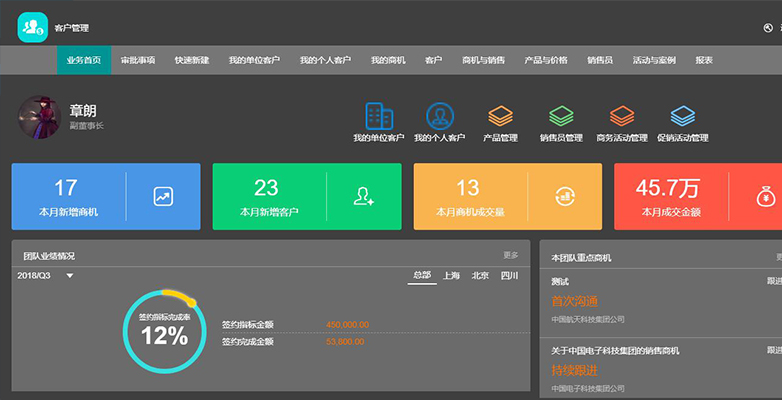Viewport: 782px width, 400px height.
Task: Open 销售员管理 green layers icon
Action: 561,116
